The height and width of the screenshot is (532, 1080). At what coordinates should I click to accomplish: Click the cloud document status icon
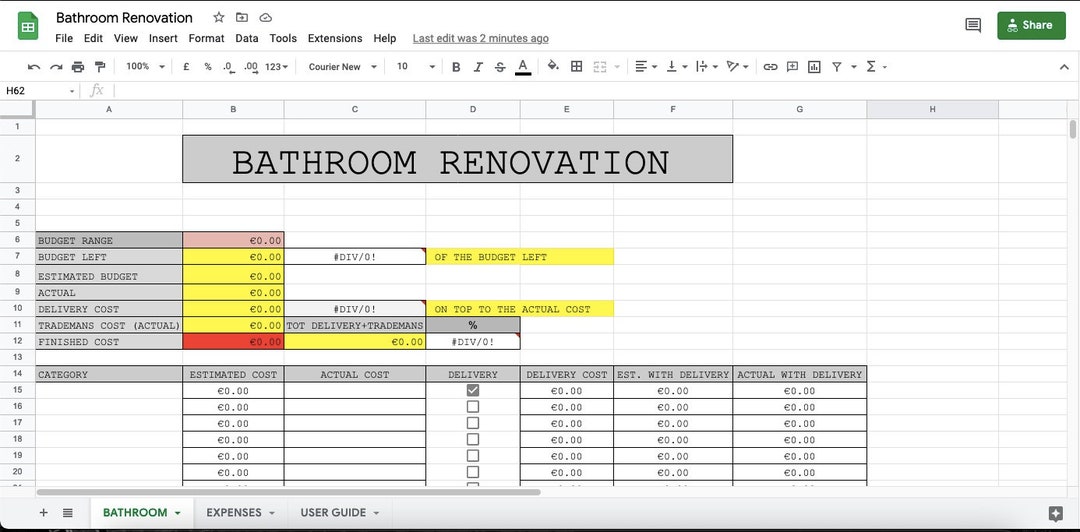pyautogui.click(x=265, y=17)
